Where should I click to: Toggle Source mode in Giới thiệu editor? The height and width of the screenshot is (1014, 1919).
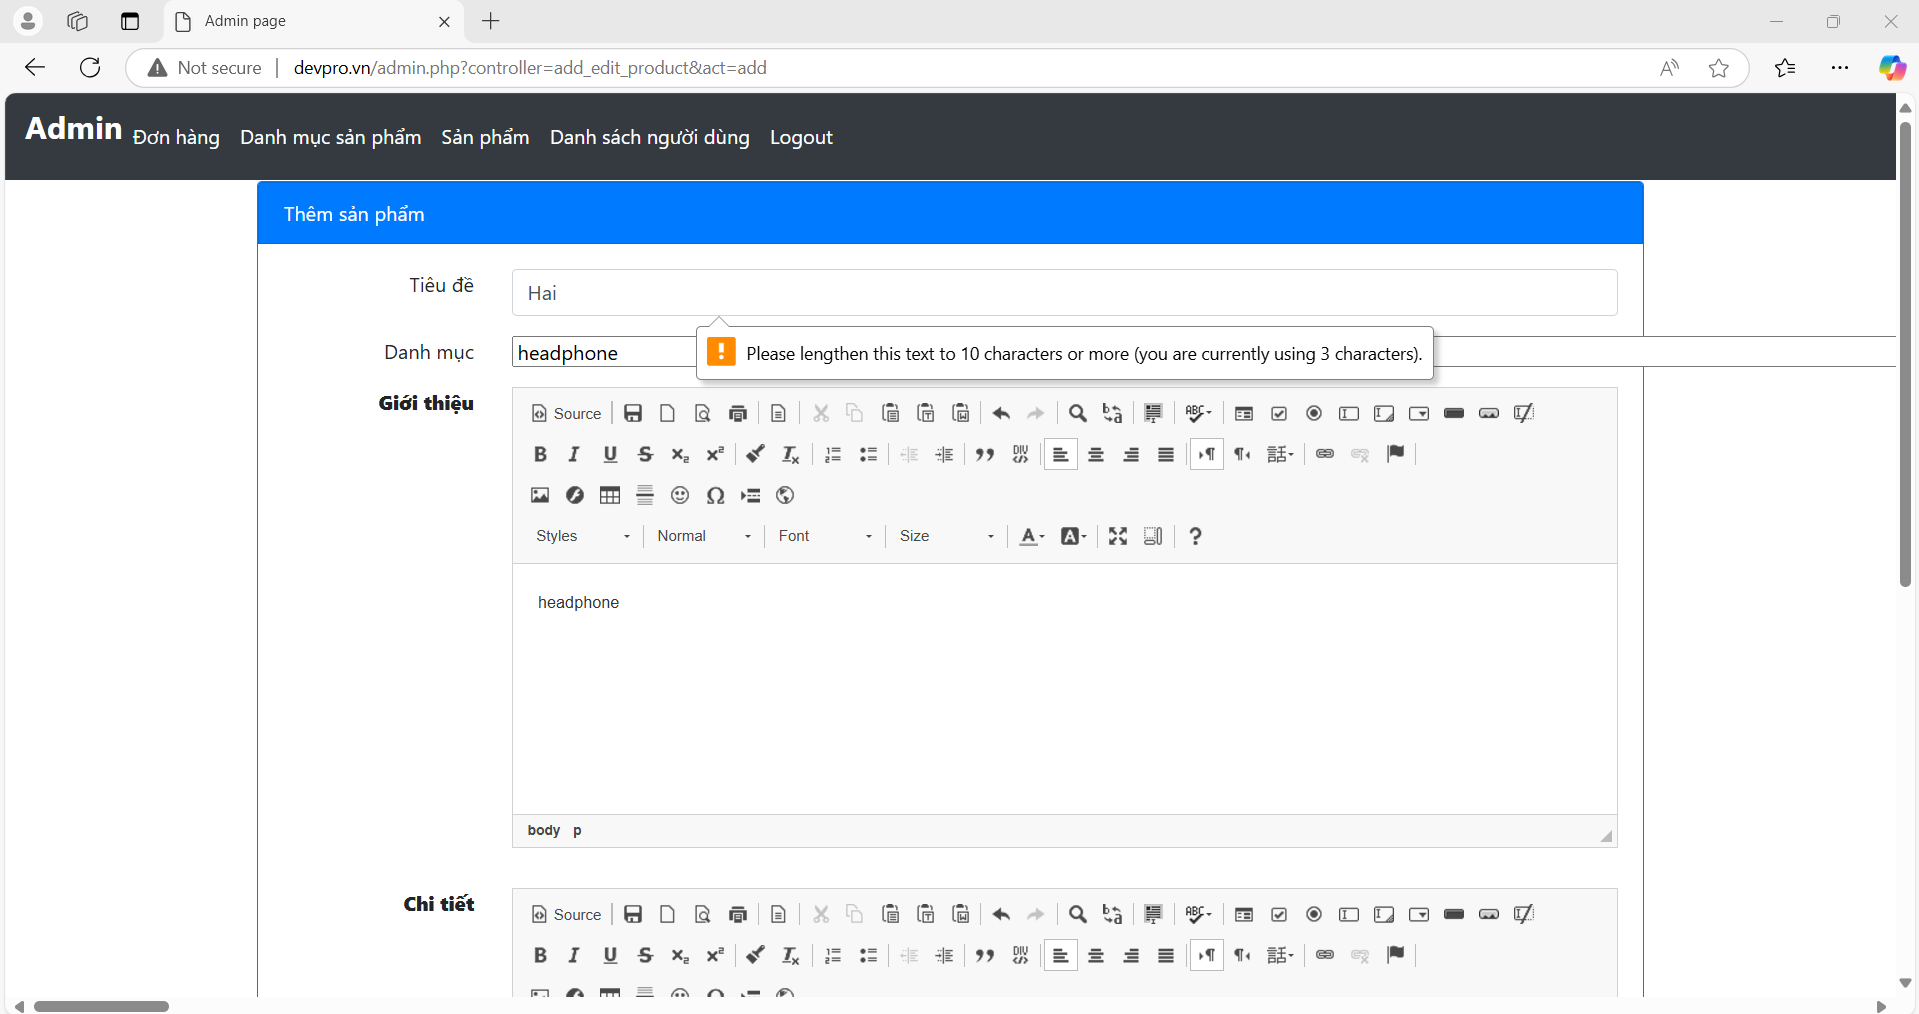(566, 414)
